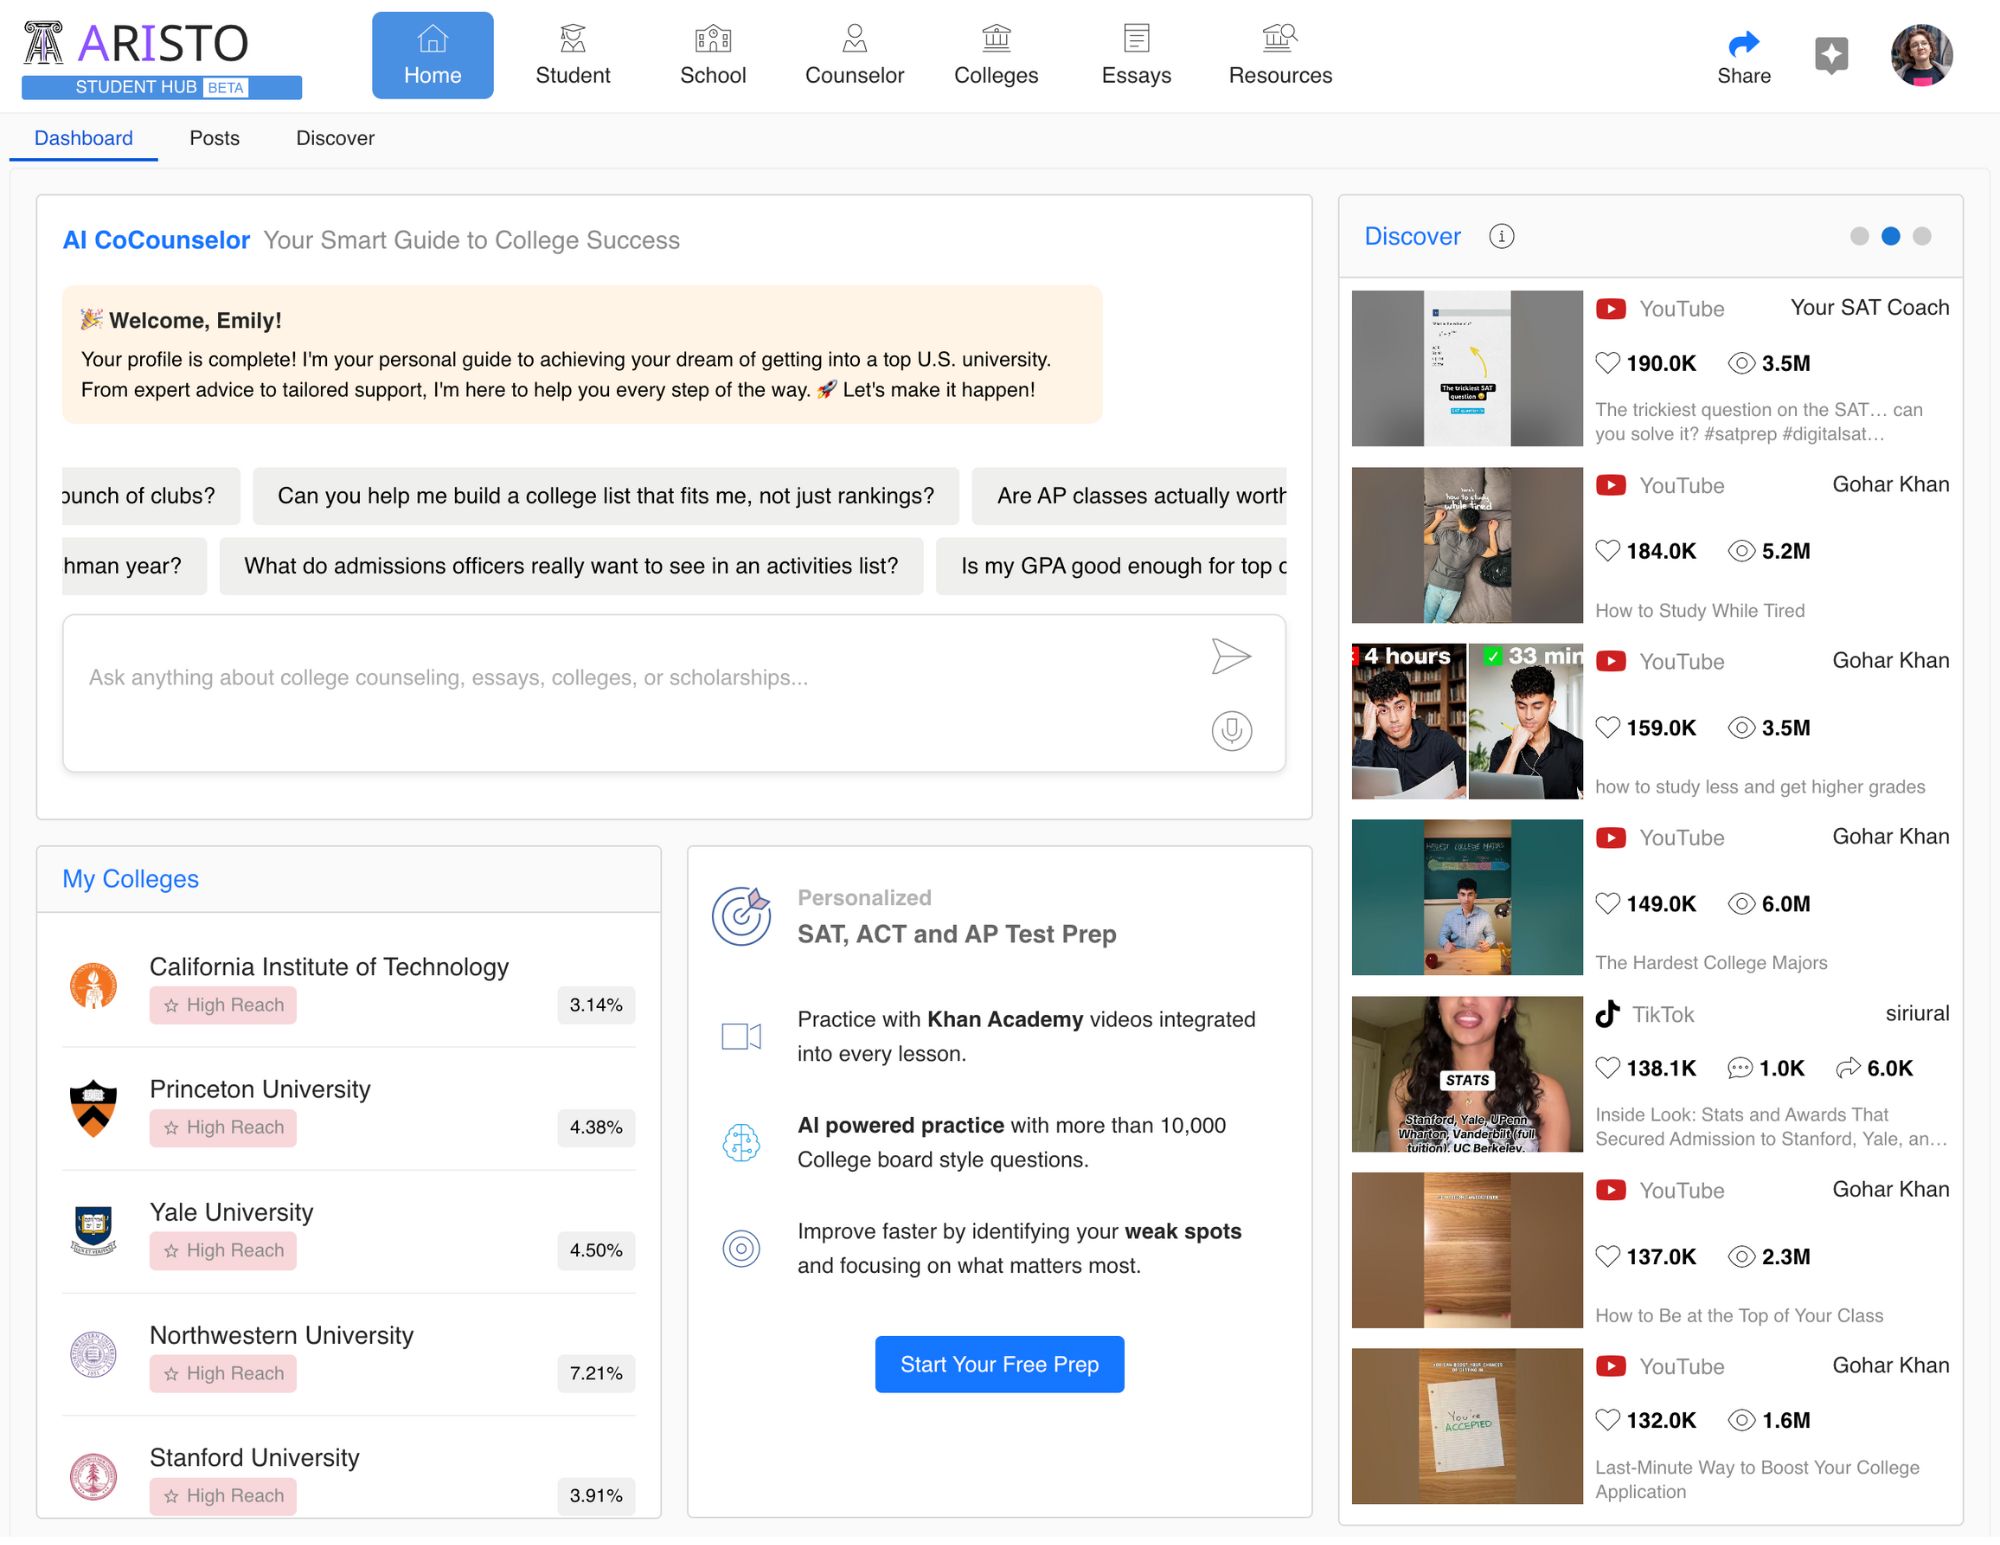Open the Share arrow icon
The image size is (2000, 1545).
click(x=1743, y=44)
